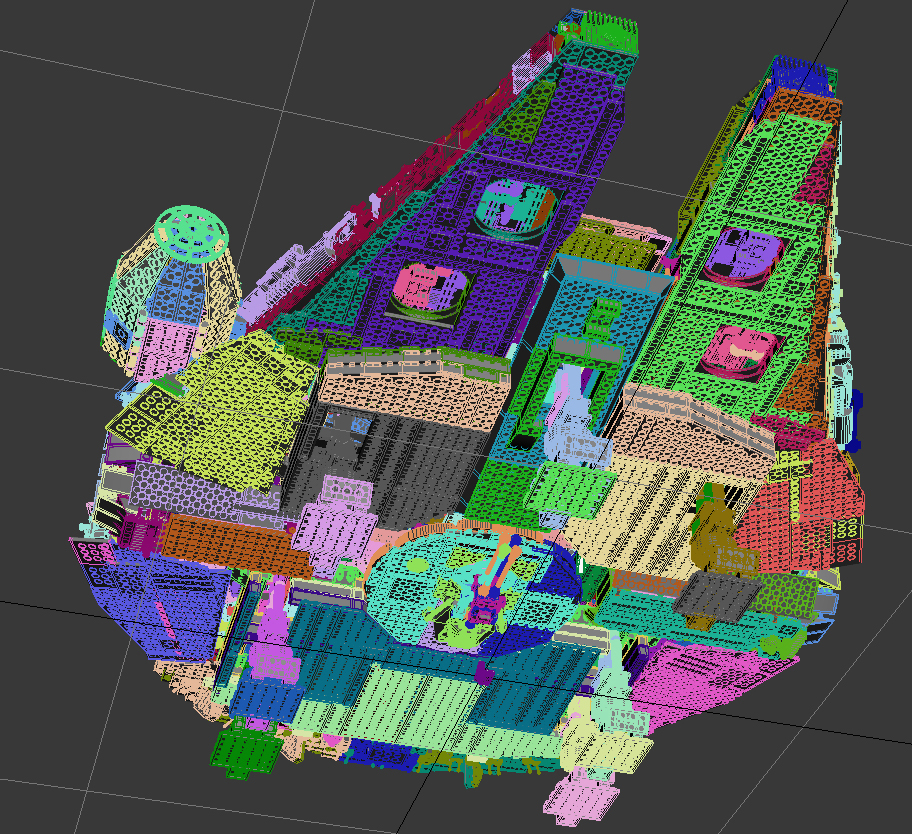This screenshot has width=912, height=834.
Task: Select the lilac piece at bottom edge
Action: [x=579, y=797]
